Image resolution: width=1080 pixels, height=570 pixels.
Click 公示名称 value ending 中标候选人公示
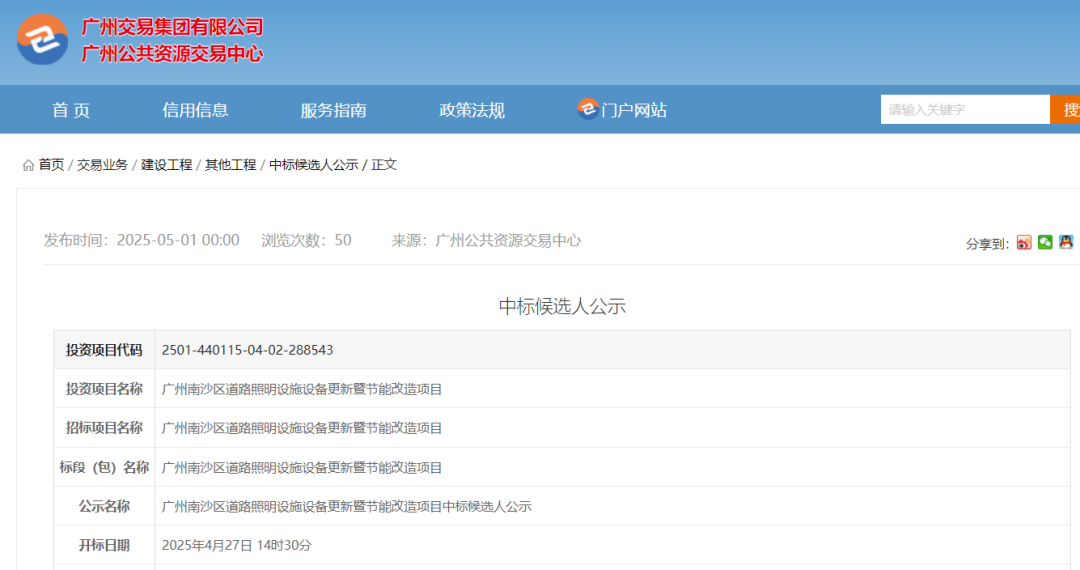[x=346, y=506]
